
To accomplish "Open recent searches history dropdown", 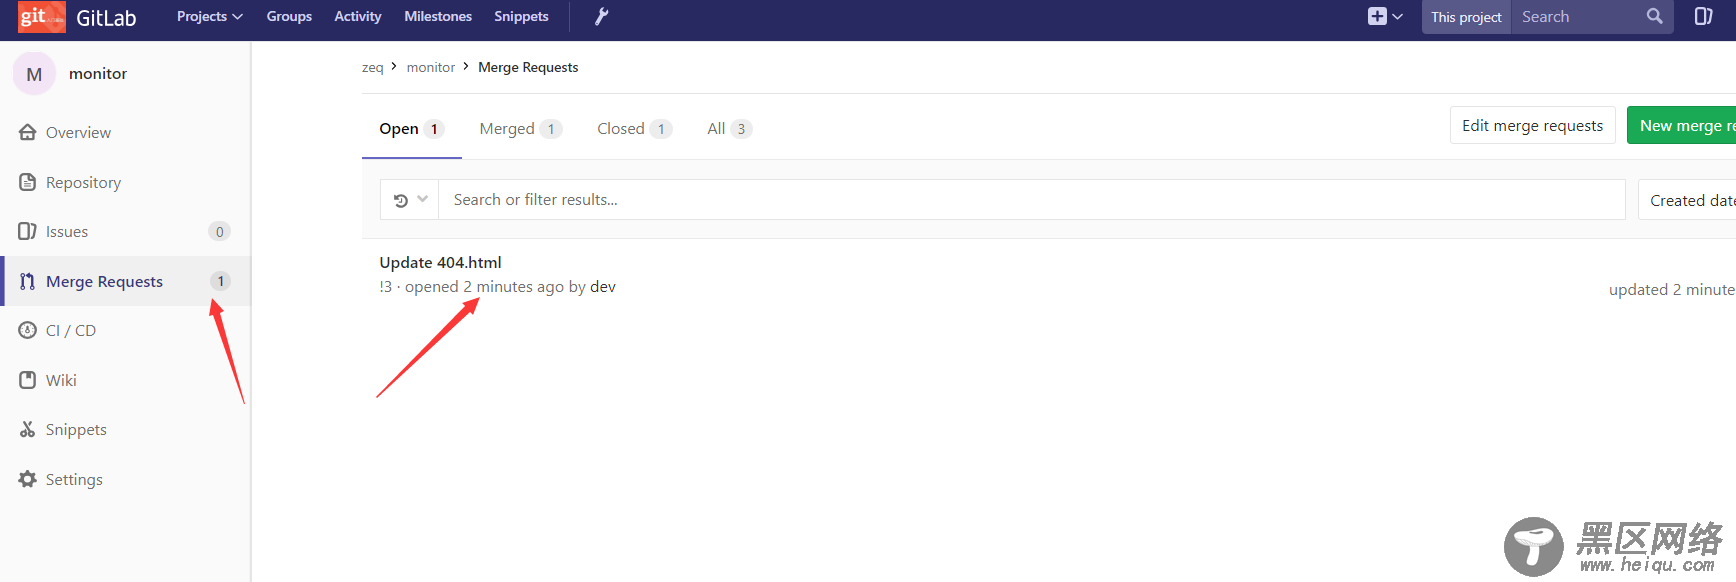I will tap(410, 200).
